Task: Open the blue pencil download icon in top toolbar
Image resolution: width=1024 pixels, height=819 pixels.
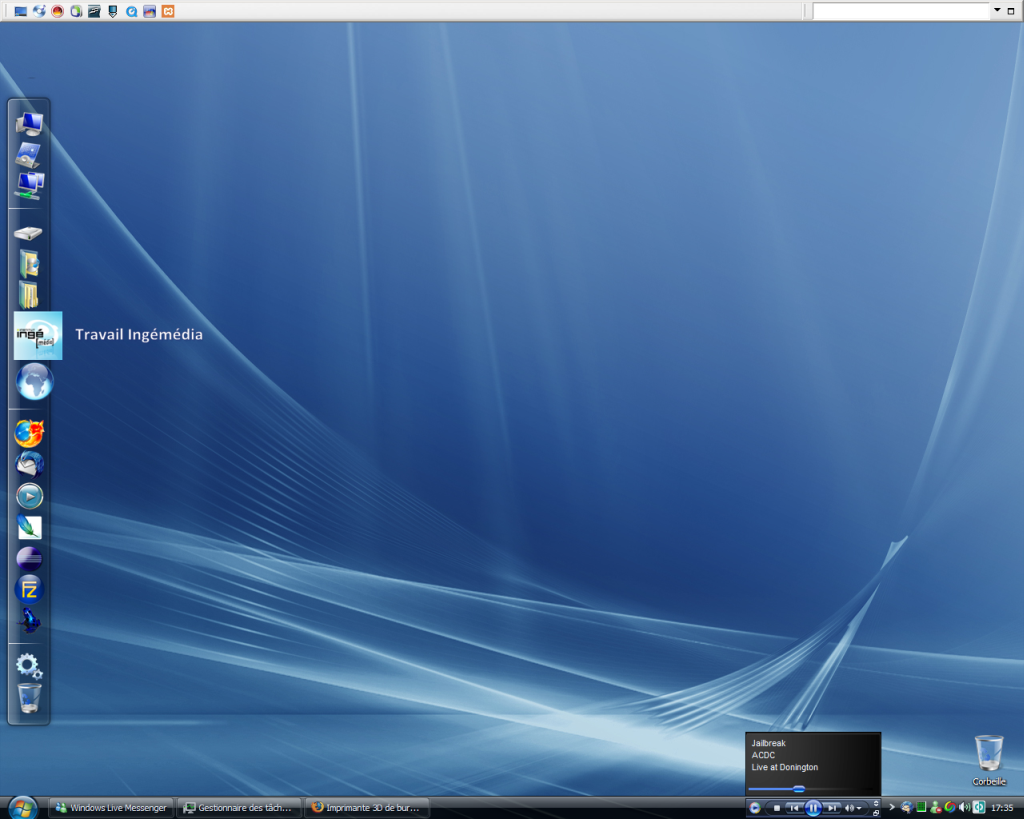Action: point(113,11)
